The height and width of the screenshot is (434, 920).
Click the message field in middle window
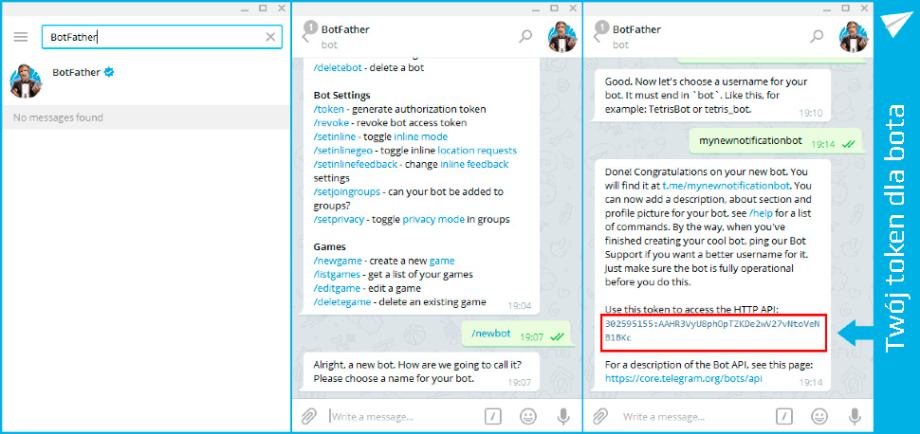[x=402, y=417]
